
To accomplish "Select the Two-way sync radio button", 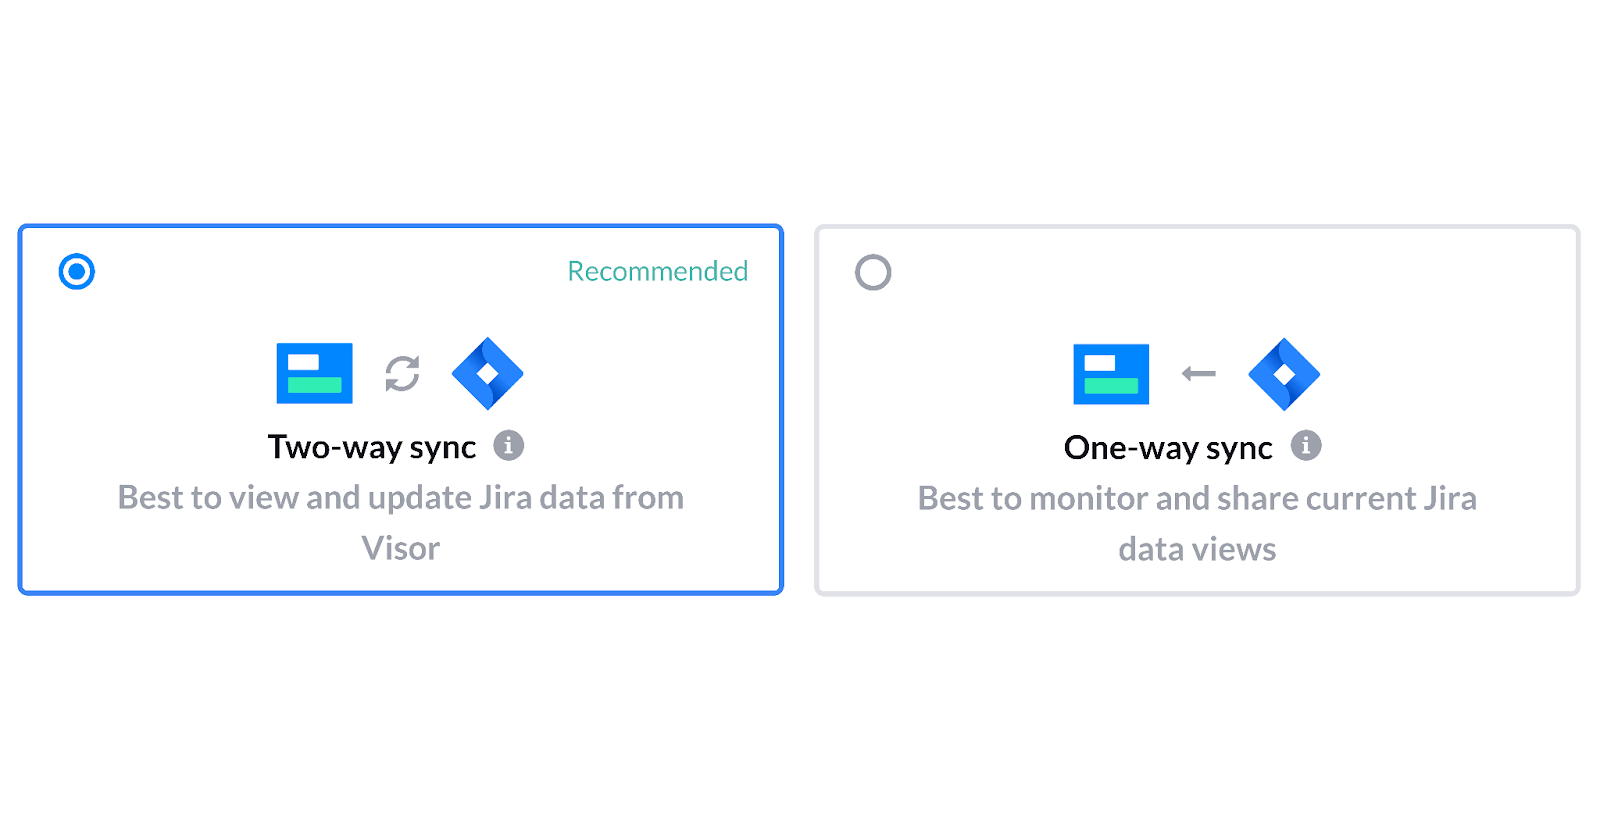I will tap(76, 271).
